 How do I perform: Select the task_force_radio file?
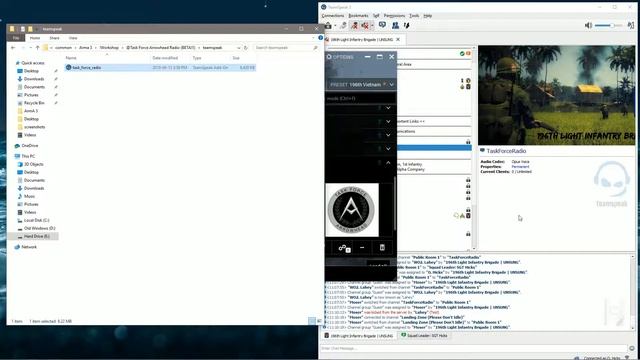coord(160,67)
